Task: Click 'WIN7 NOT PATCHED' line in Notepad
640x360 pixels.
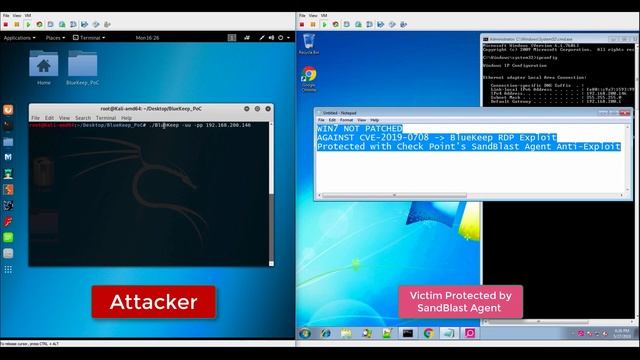Action: coord(360,129)
